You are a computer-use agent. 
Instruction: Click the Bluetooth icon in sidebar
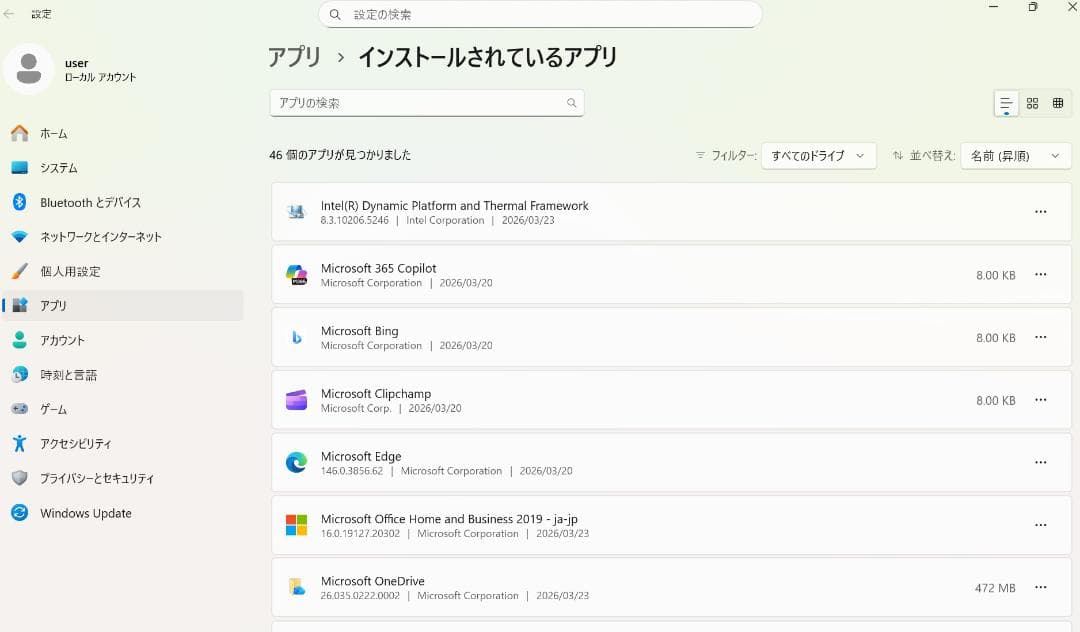pos(19,202)
